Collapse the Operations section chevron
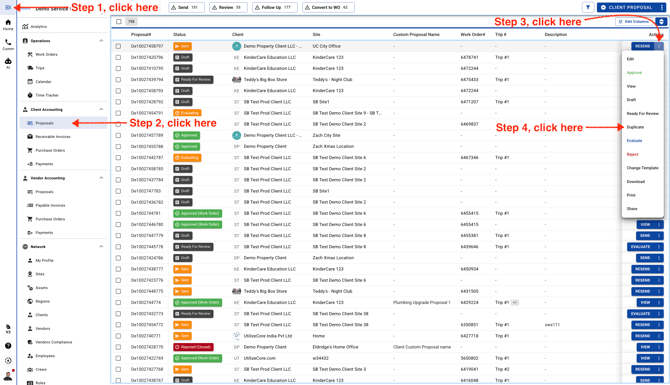Screen dimensions: 670x385 tap(101, 41)
